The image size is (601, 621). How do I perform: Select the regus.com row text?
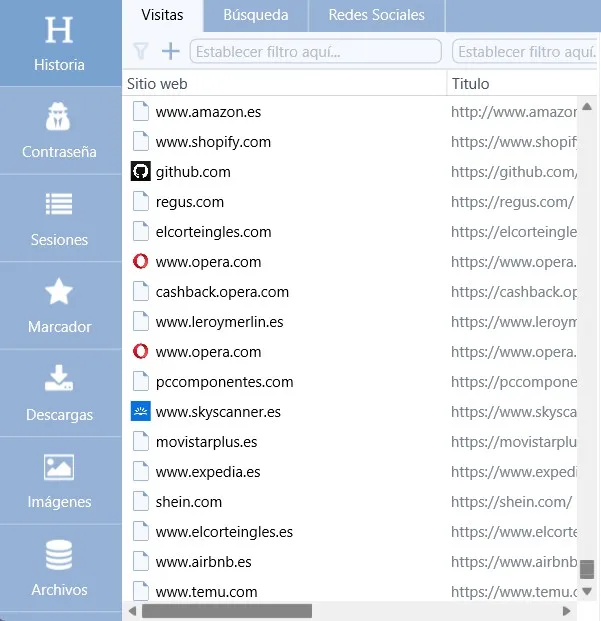(190, 202)
